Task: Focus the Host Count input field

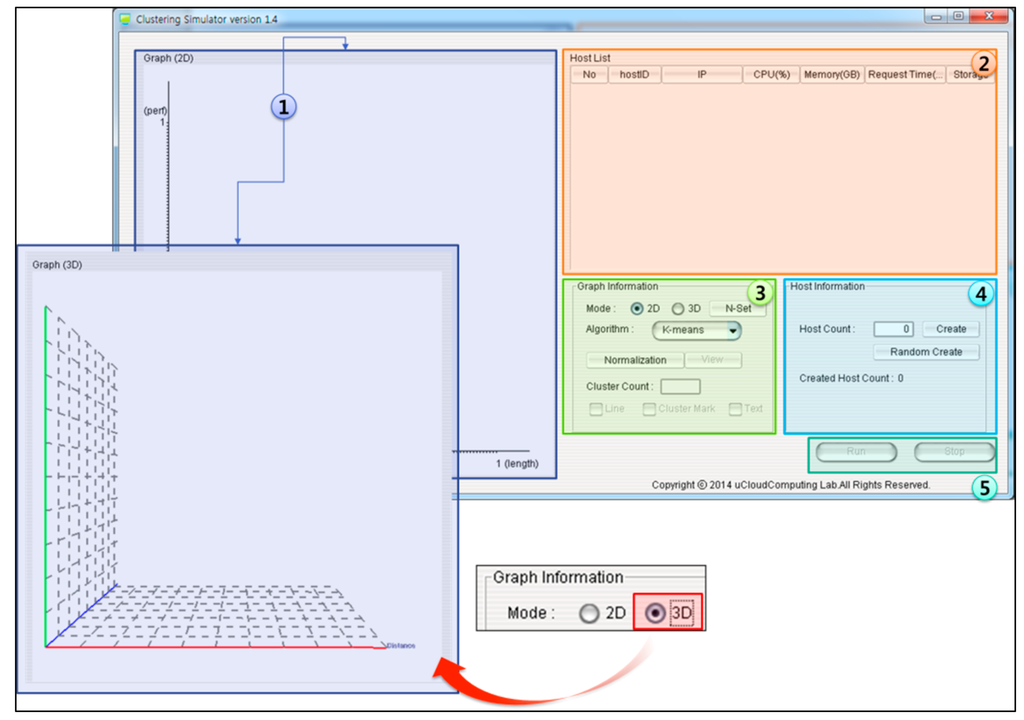Action: point(893,329)
